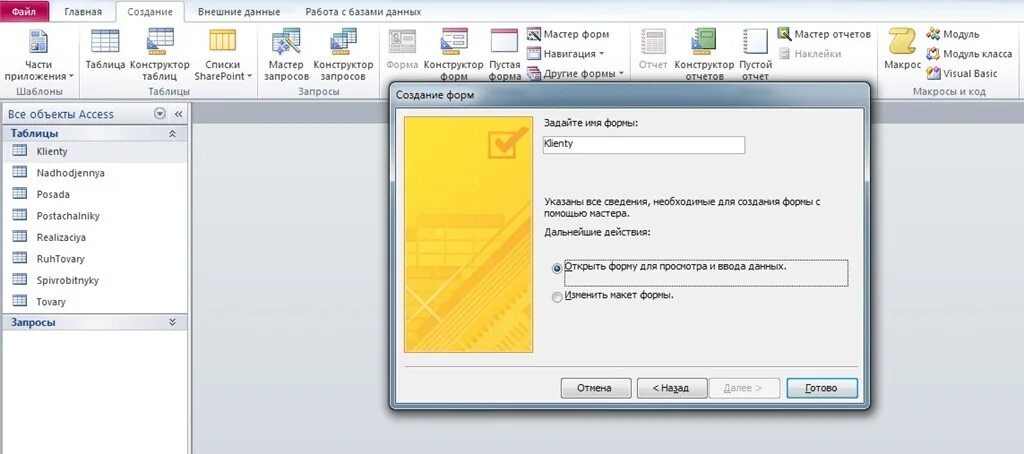Launch Конструктор таблиц

pos(160,54)
